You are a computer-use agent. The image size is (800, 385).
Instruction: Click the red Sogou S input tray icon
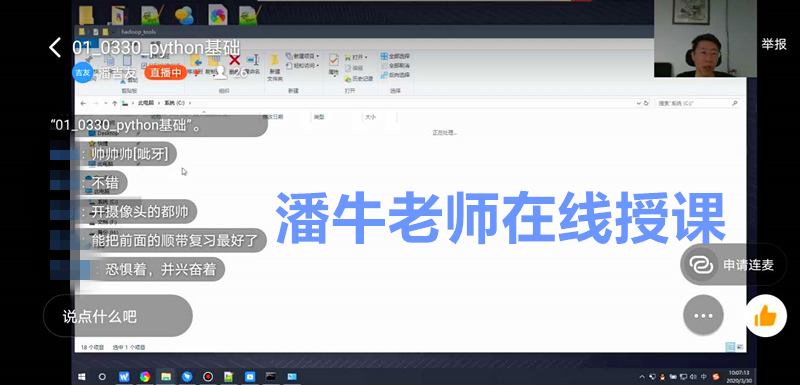pyautogui.click(x=715, y=377)
